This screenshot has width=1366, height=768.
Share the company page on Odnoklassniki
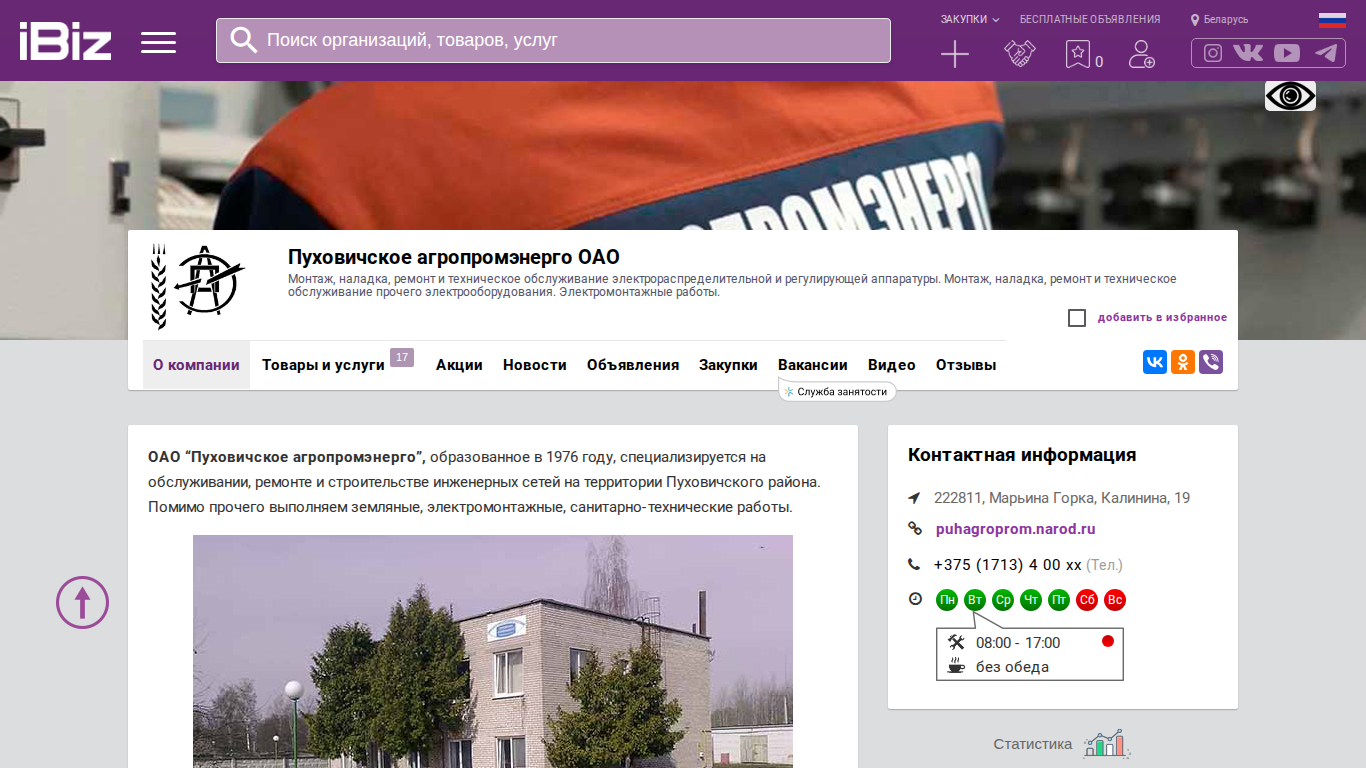click(1183, 362)
